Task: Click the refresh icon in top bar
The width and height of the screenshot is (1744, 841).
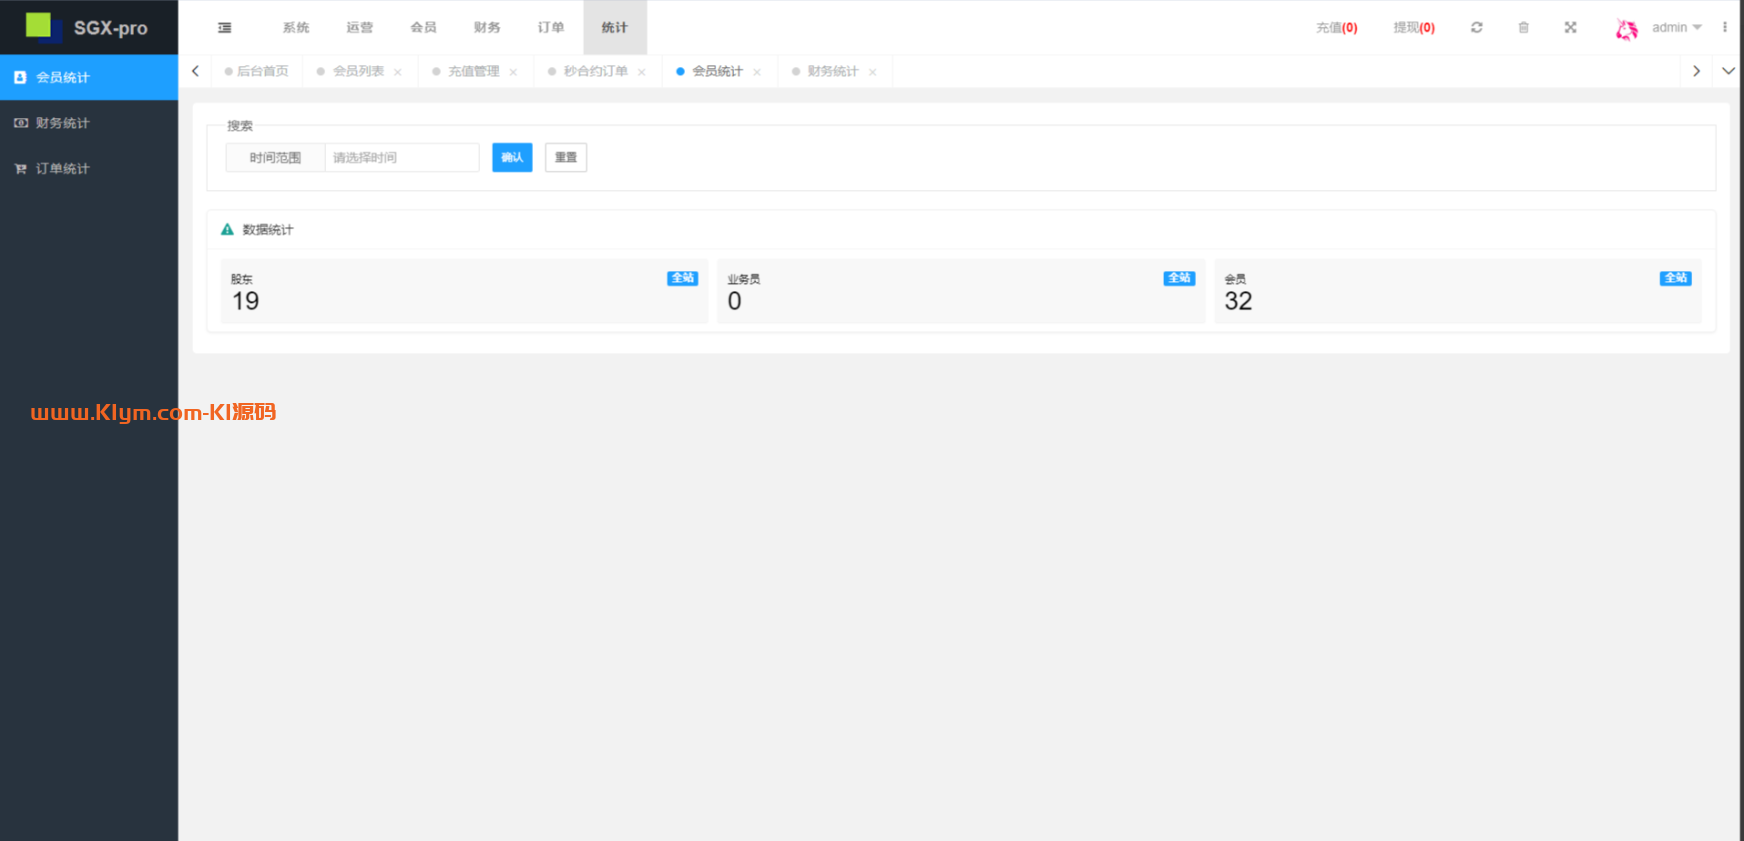Action: pyautogui.click(x=1476, y=28)
